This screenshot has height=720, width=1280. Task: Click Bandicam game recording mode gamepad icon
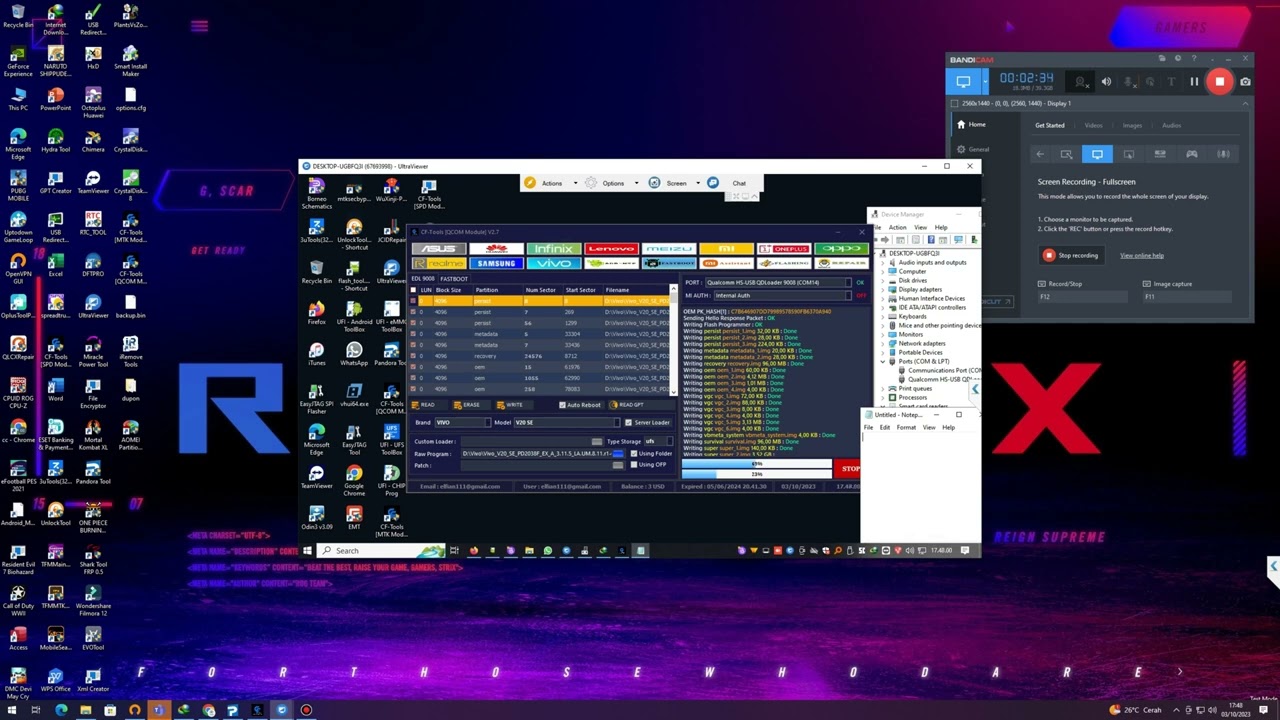[x=1191, y=154]
